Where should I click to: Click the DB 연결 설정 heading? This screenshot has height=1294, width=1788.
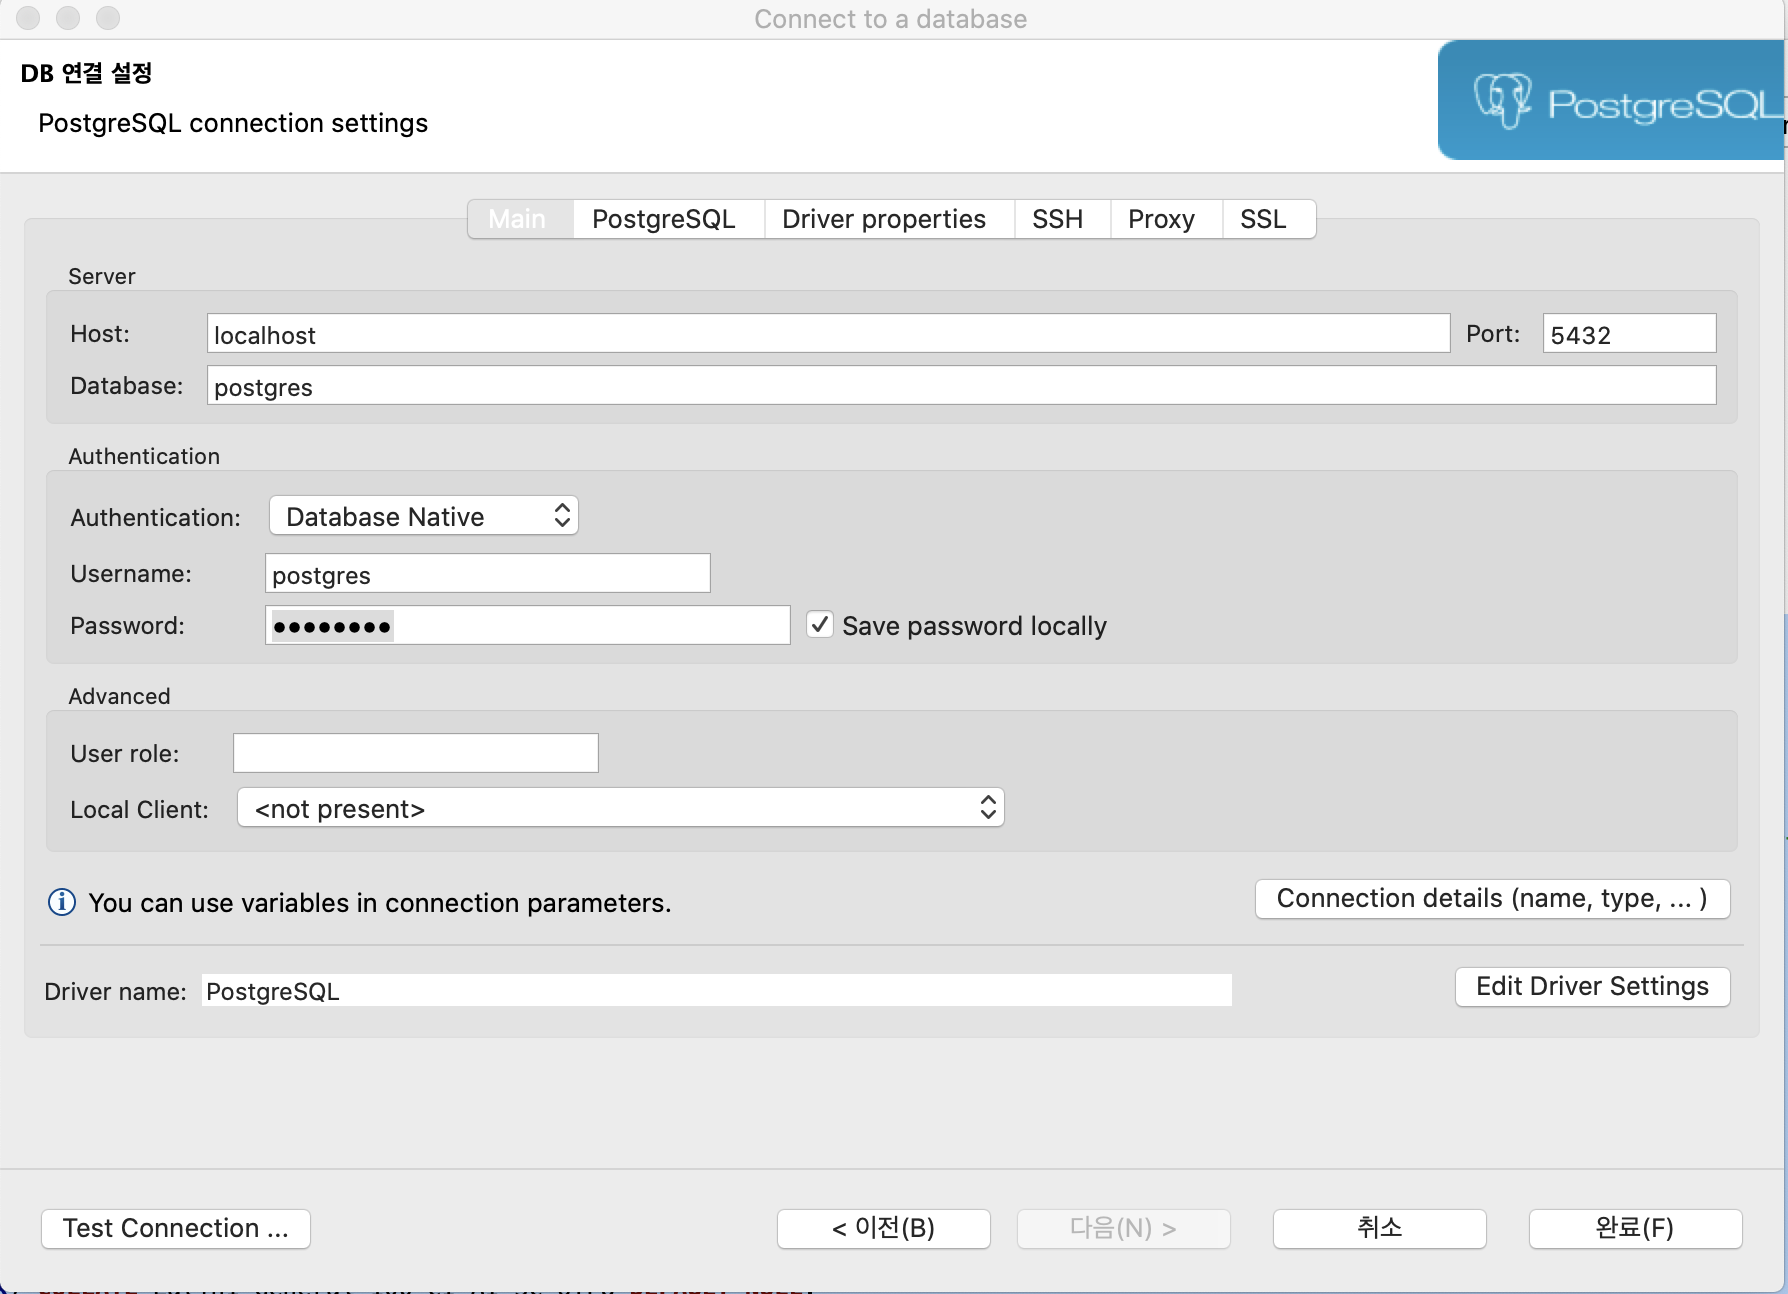pyautogui.click(x=86, y=73)
